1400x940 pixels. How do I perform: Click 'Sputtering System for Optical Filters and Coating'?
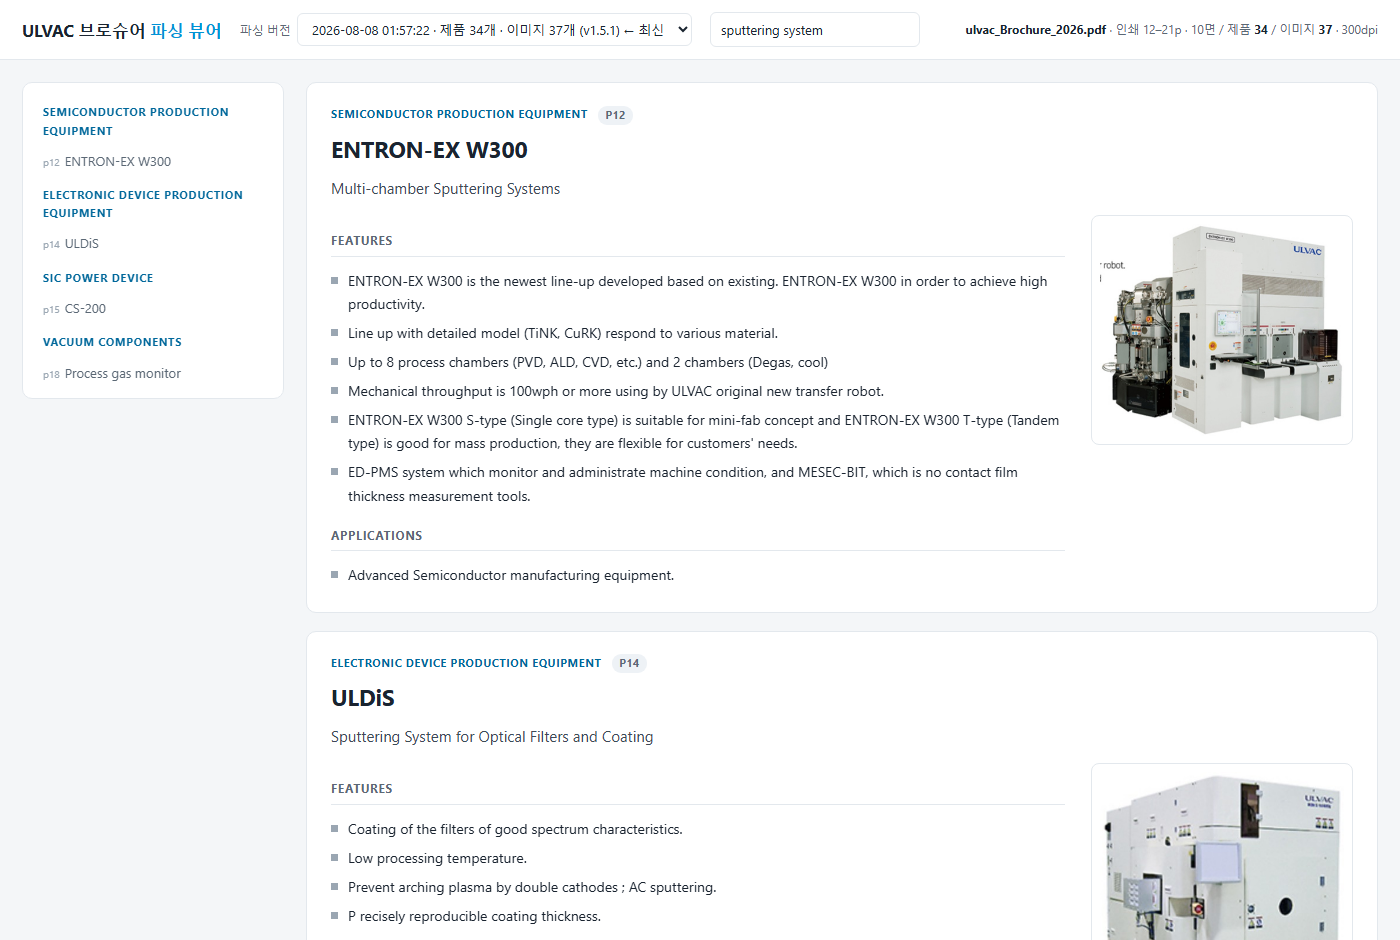pyautogui.click(x=492, y=737)
